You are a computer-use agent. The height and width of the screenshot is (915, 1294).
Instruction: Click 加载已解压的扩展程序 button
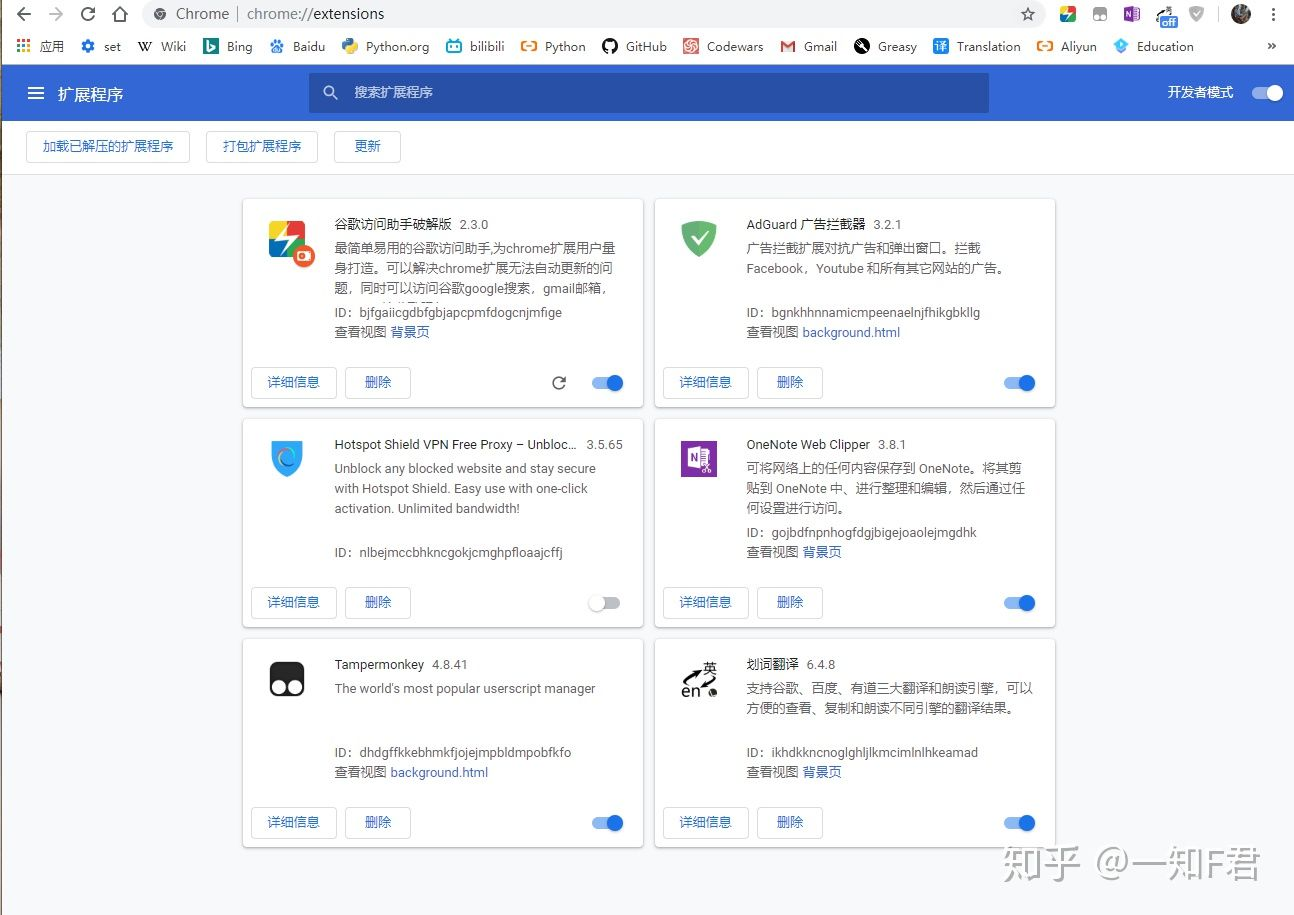click(108, 146)
